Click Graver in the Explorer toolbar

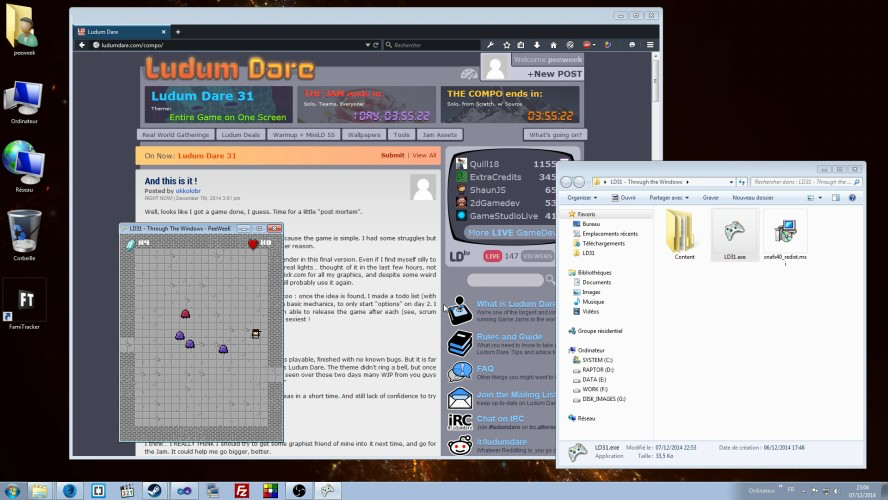710,198
